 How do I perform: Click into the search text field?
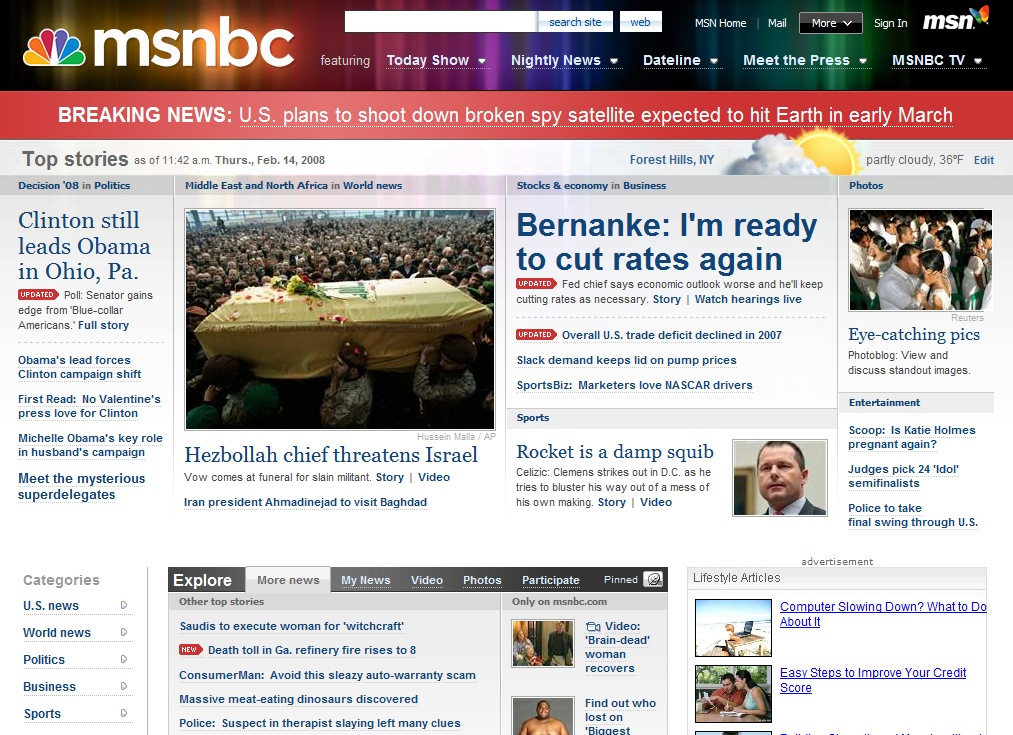[x=440, y=22]
